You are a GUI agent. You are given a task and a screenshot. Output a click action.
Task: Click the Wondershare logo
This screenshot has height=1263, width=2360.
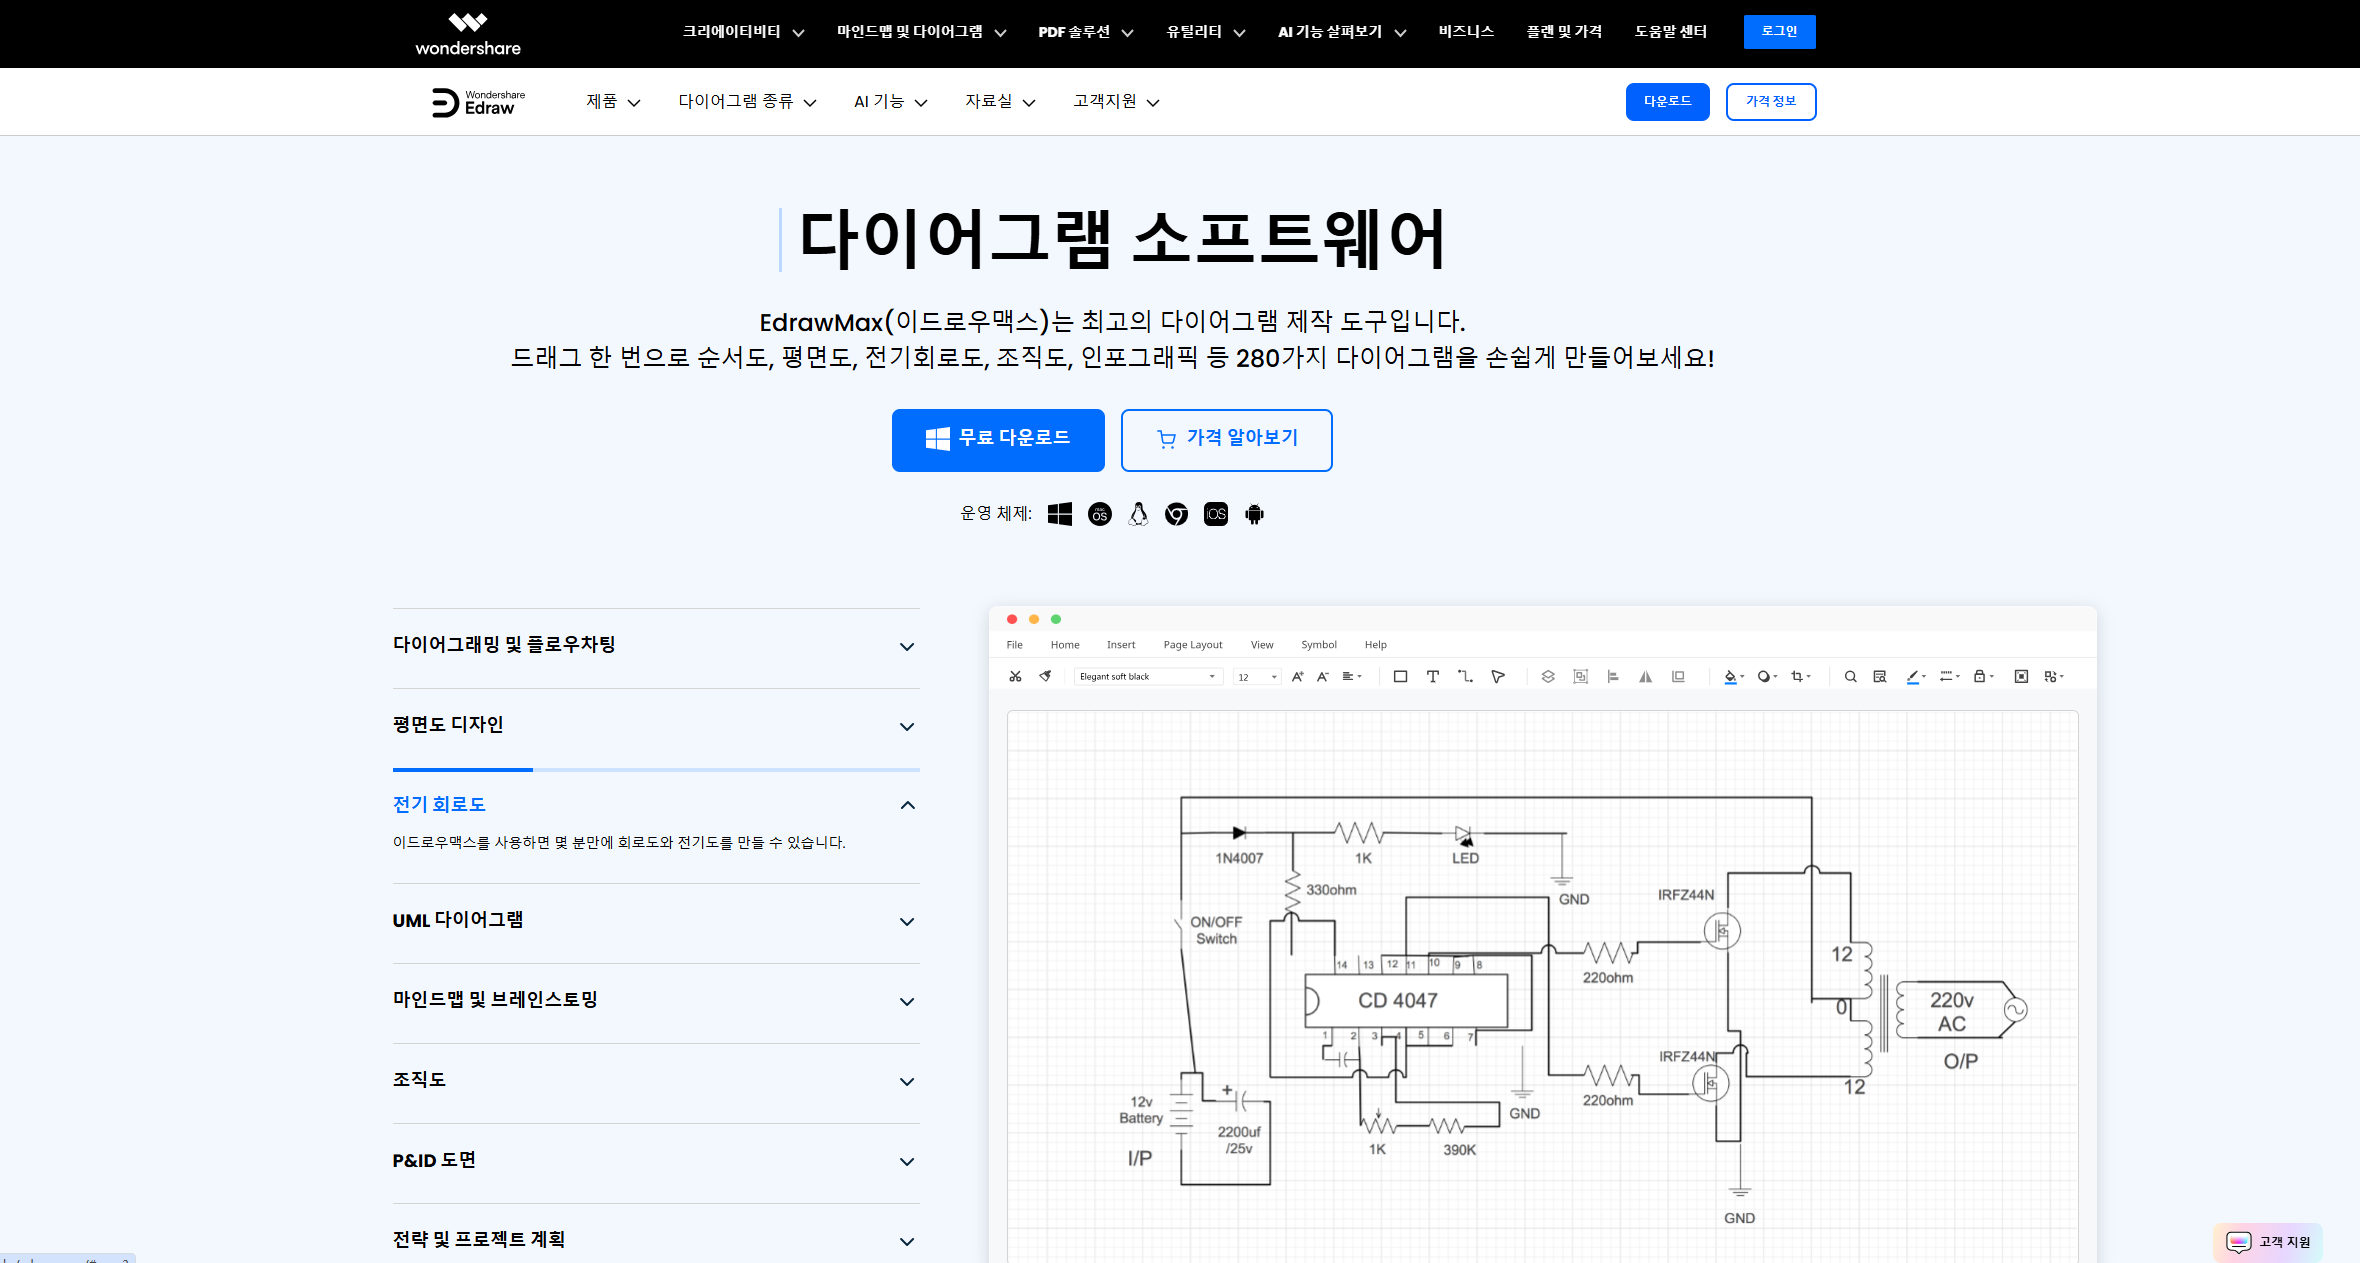468,34
